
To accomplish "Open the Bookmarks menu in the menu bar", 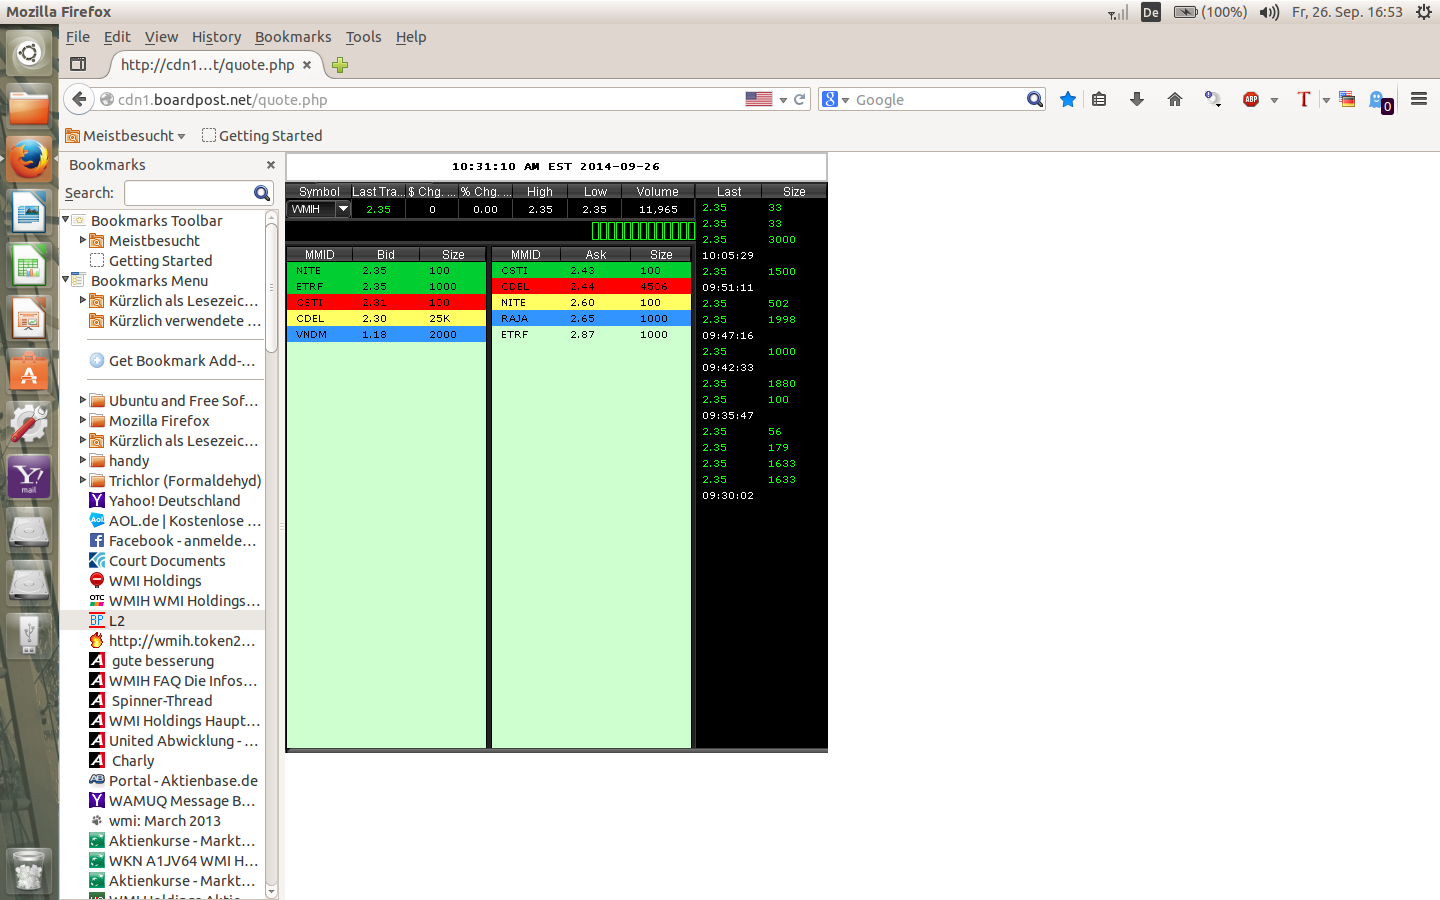I will coord(293,37).
